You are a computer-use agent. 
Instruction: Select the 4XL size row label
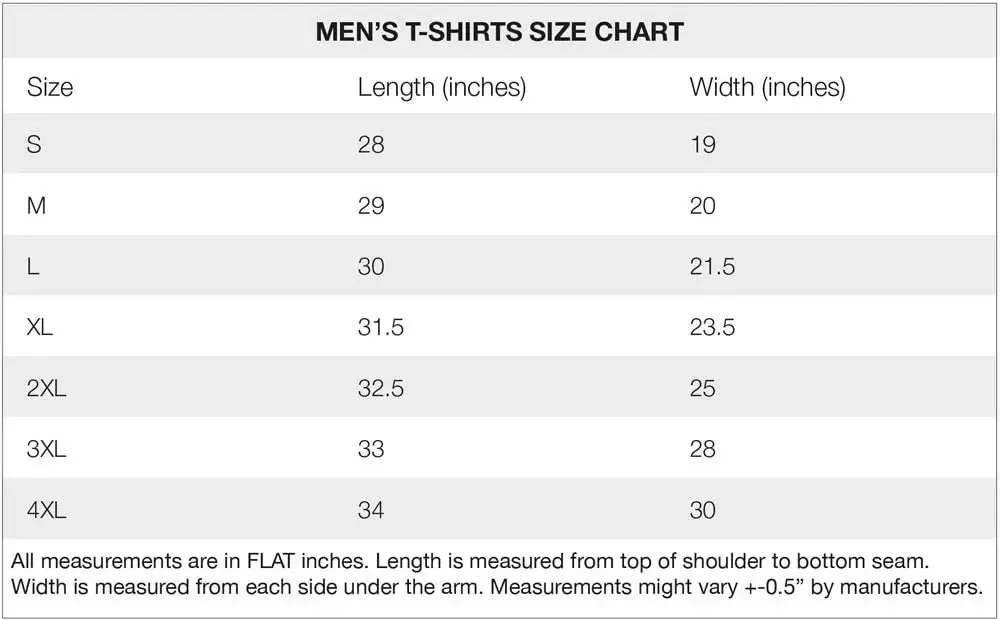[x=46, y=511]
